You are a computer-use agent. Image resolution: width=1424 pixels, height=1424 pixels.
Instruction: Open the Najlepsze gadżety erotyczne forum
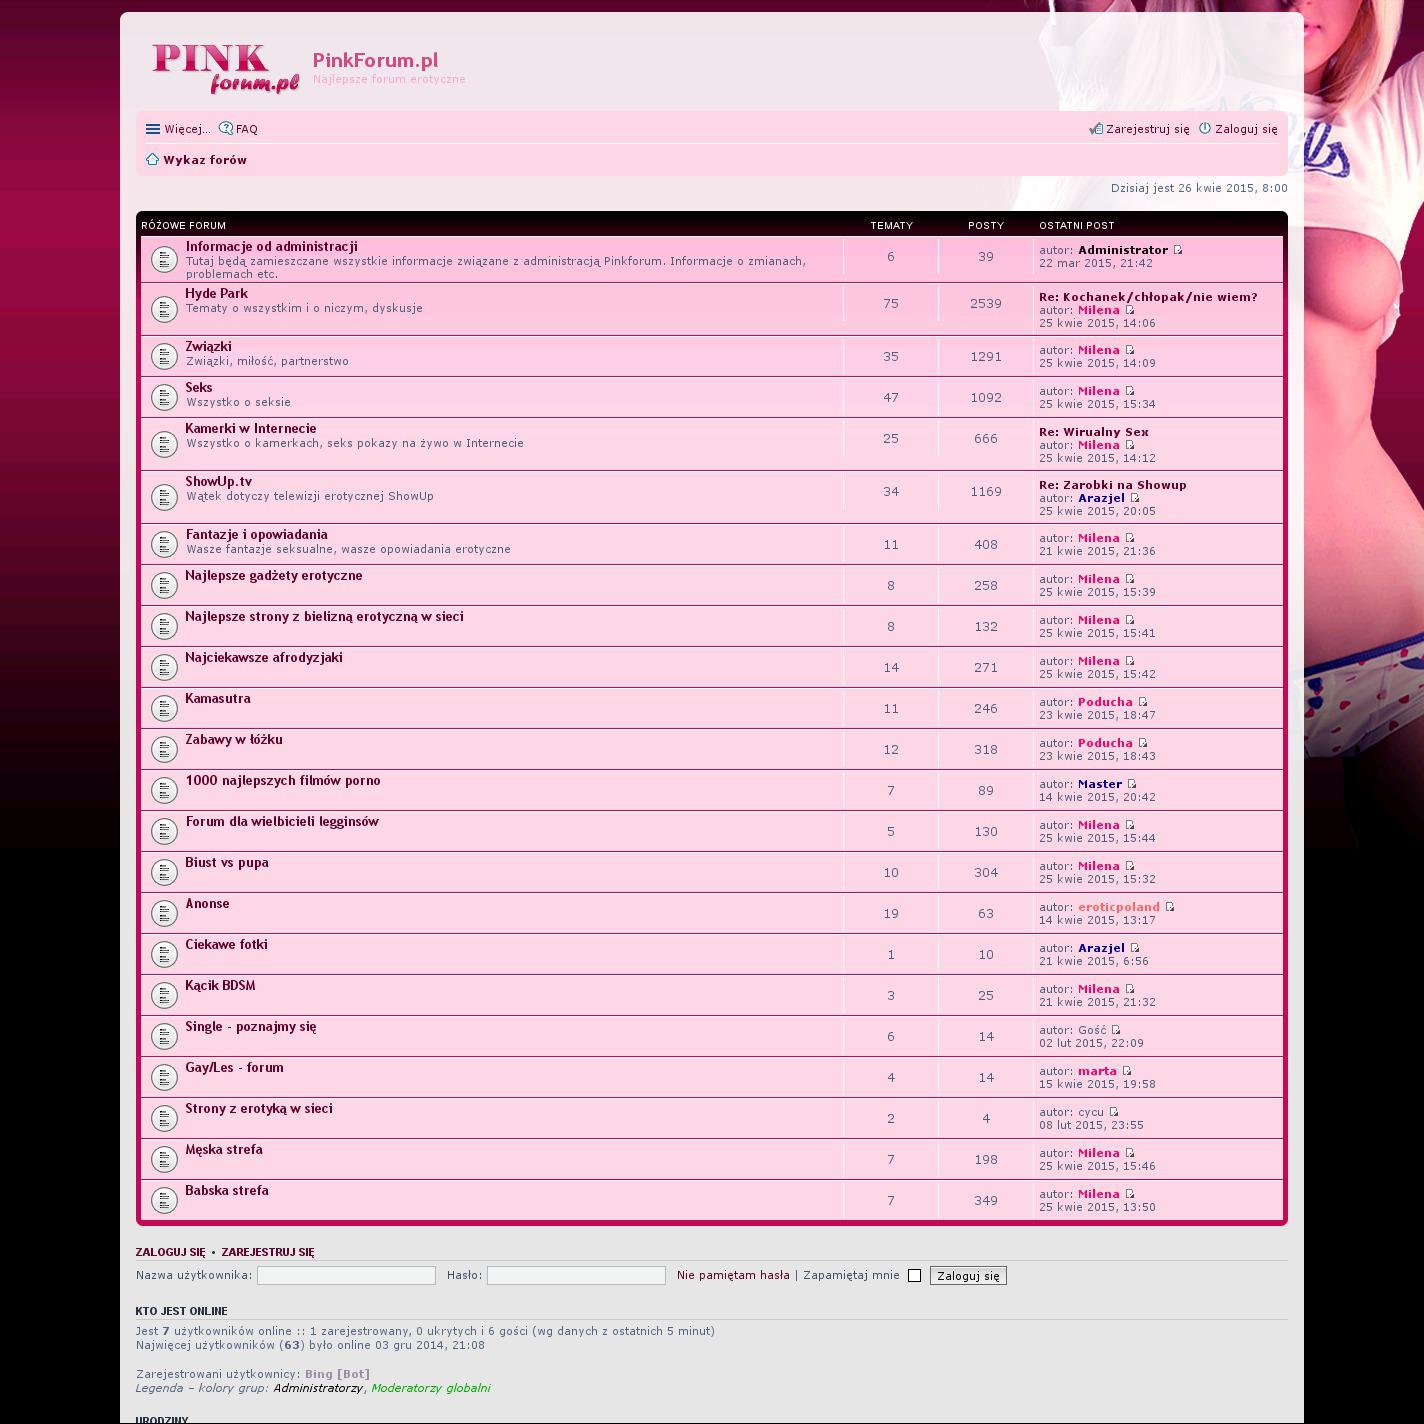(x=273, y=576)
